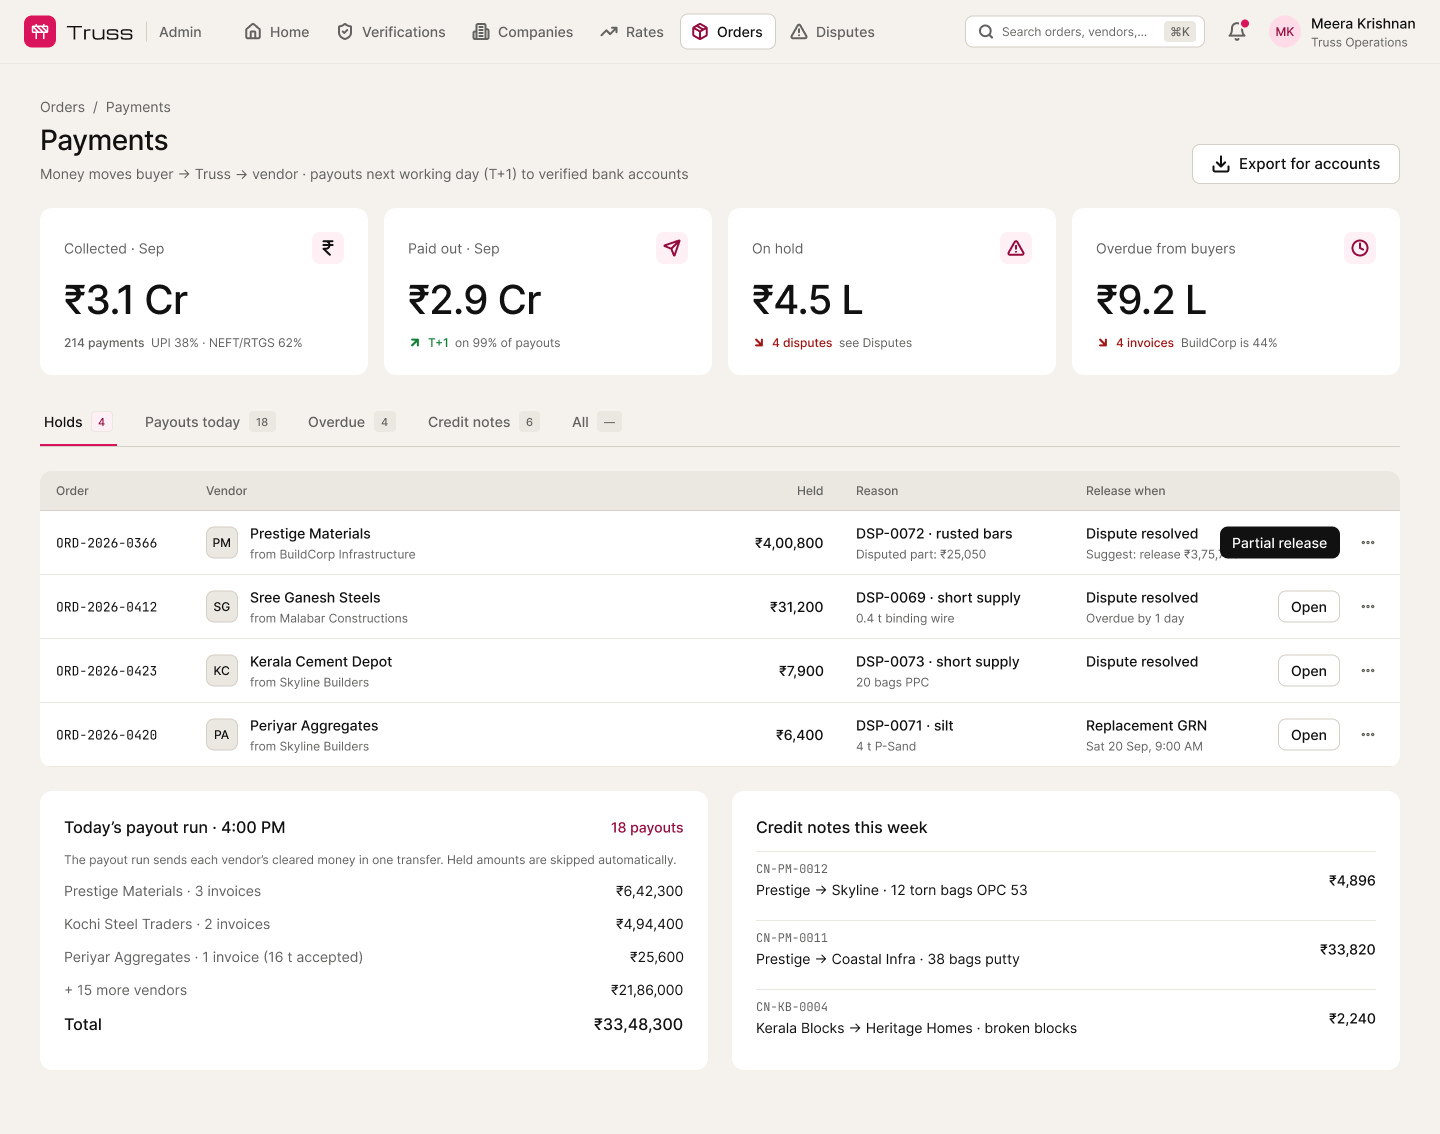Click the clock icon on Overdue card
Image resolution: width=1440 pixels, height=1134 pixels.
[1360, 248]
